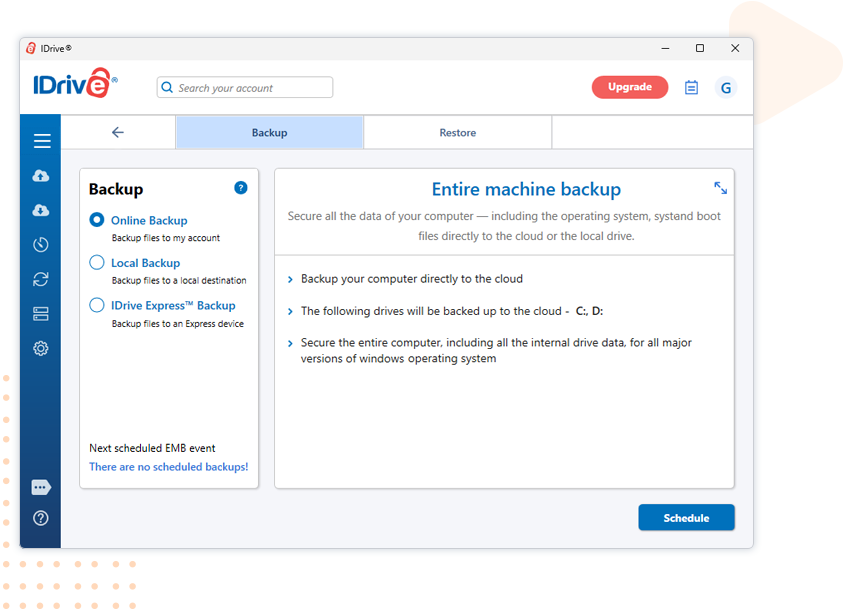Open the settings gear icon in sidebar
The image size is (845, 614).
click(x=41, y=348)
